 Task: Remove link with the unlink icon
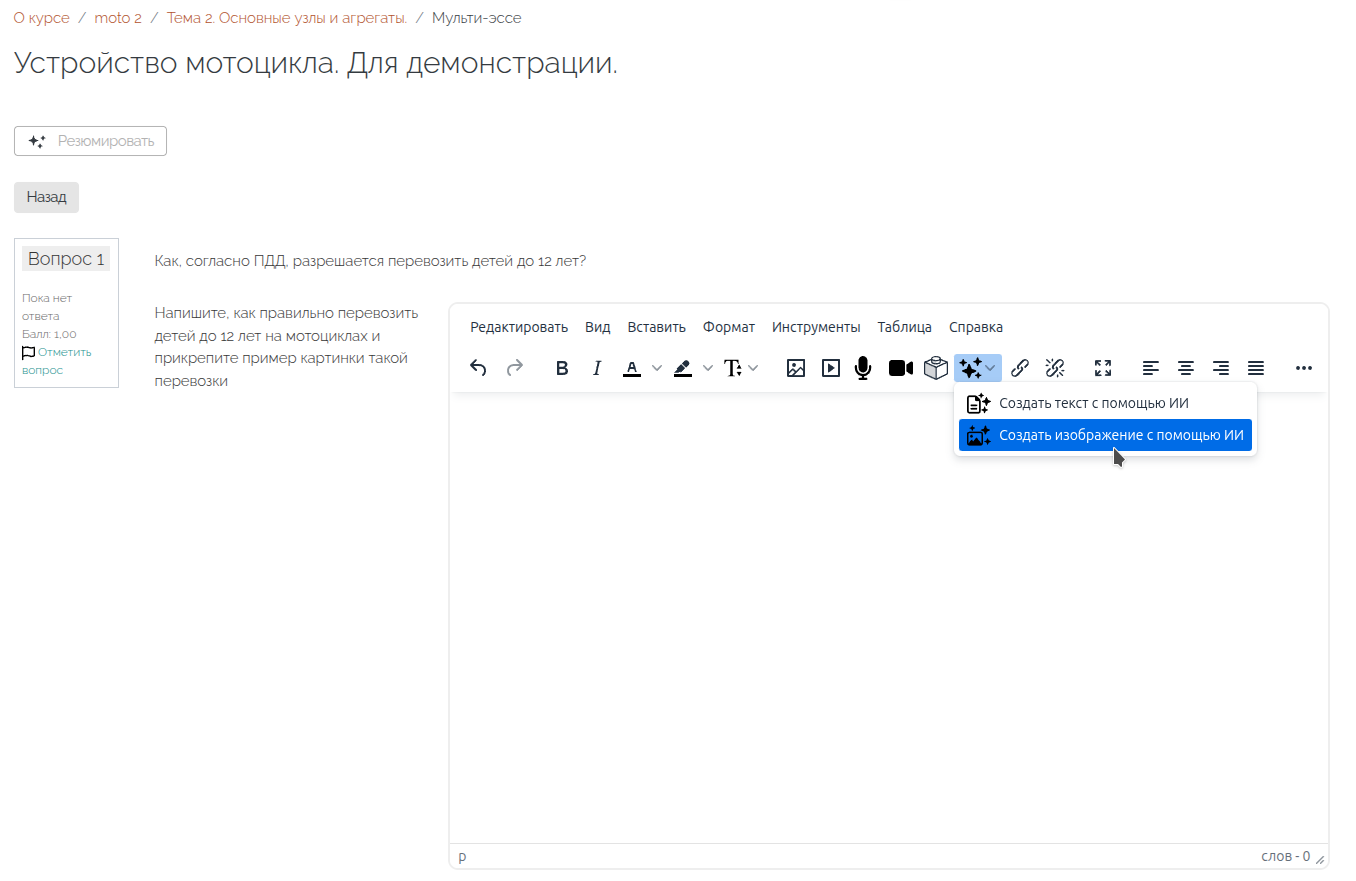tap(1055, 368)
